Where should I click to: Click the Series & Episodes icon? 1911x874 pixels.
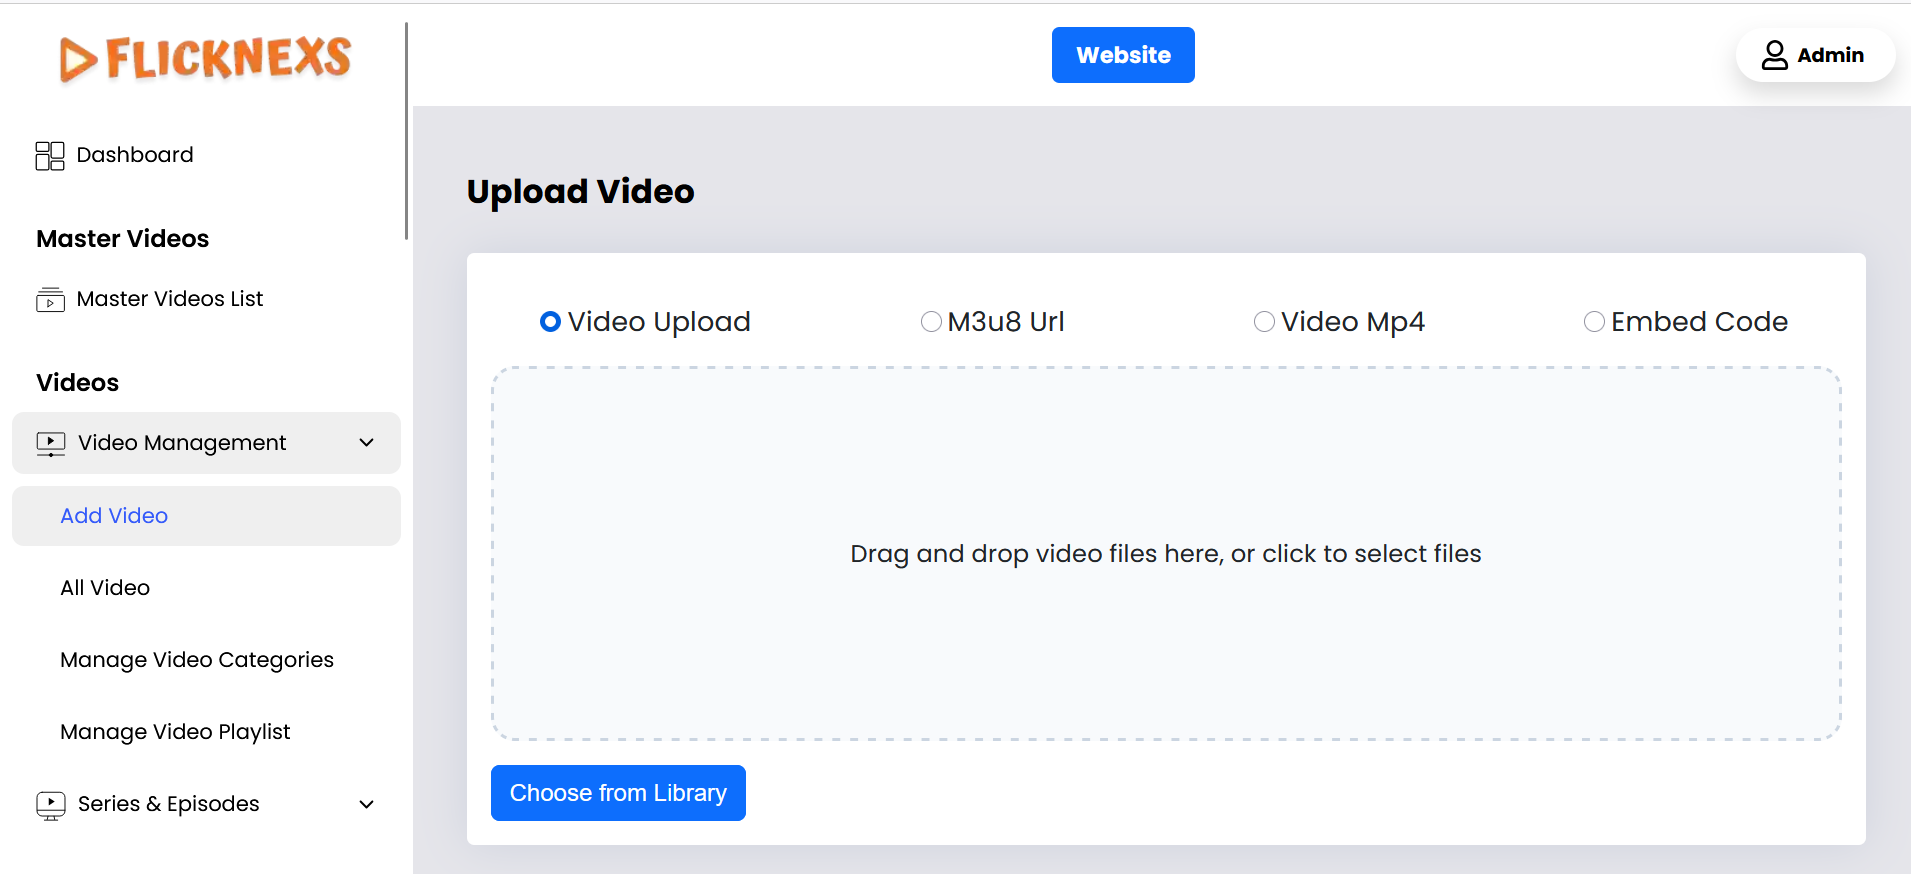(x=51, y=805)
